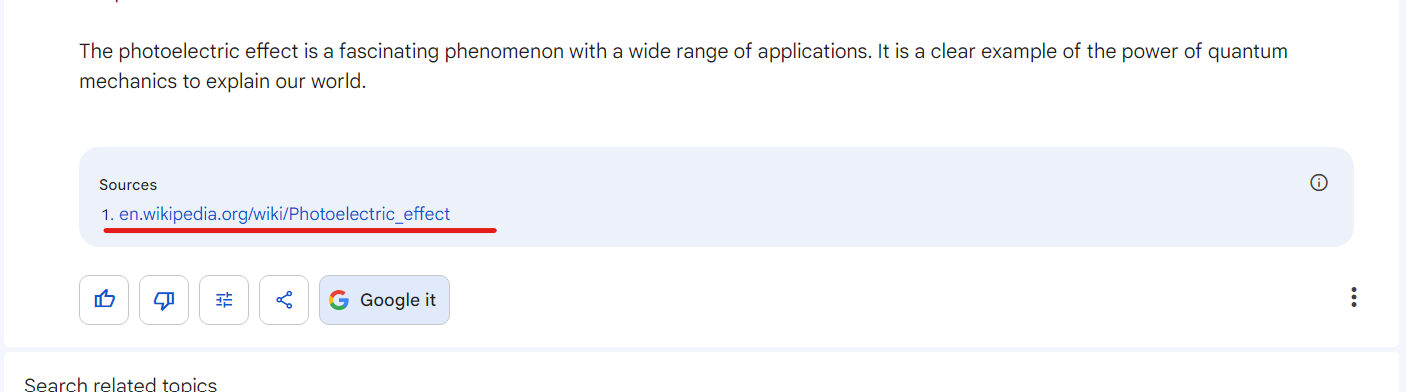The image size is (1406, 392).
Task: Open the en.wikipedia.org Photoelectric_effect link
Action: point(284,214)
